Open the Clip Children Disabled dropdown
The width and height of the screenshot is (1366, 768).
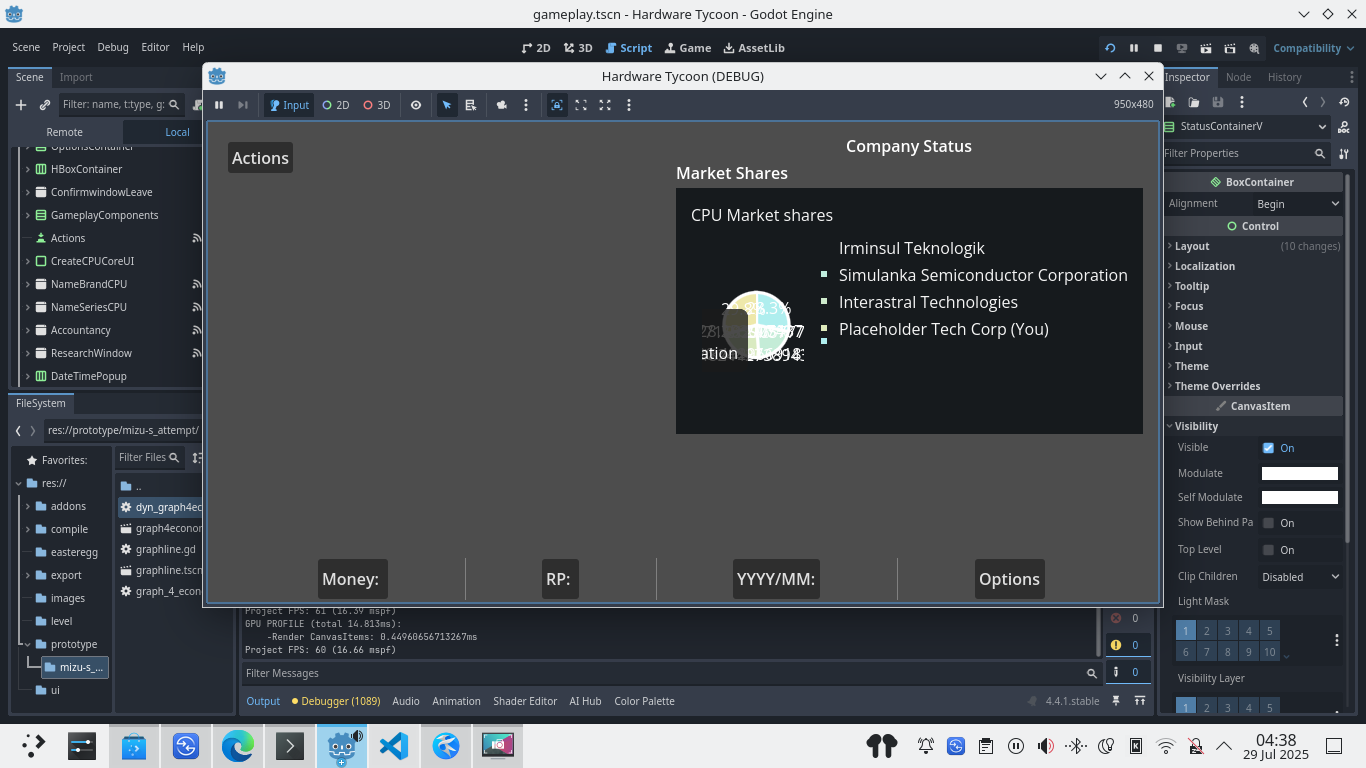point(1300,577)
